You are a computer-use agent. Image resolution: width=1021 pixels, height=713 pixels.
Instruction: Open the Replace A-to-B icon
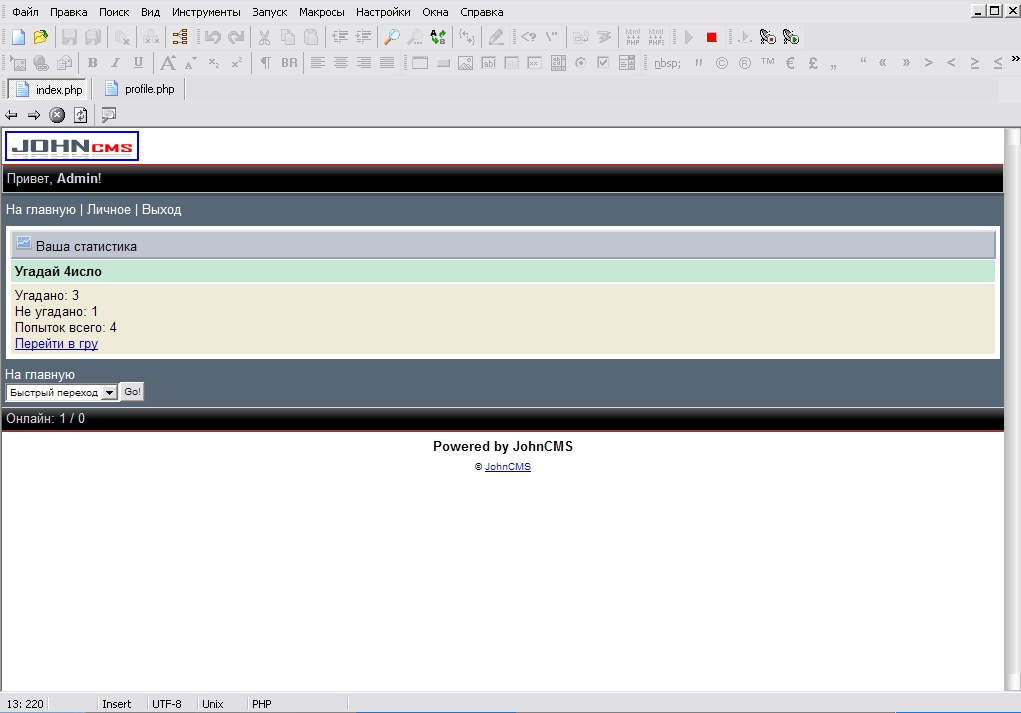pyautogui.click(x=438, y=37)
